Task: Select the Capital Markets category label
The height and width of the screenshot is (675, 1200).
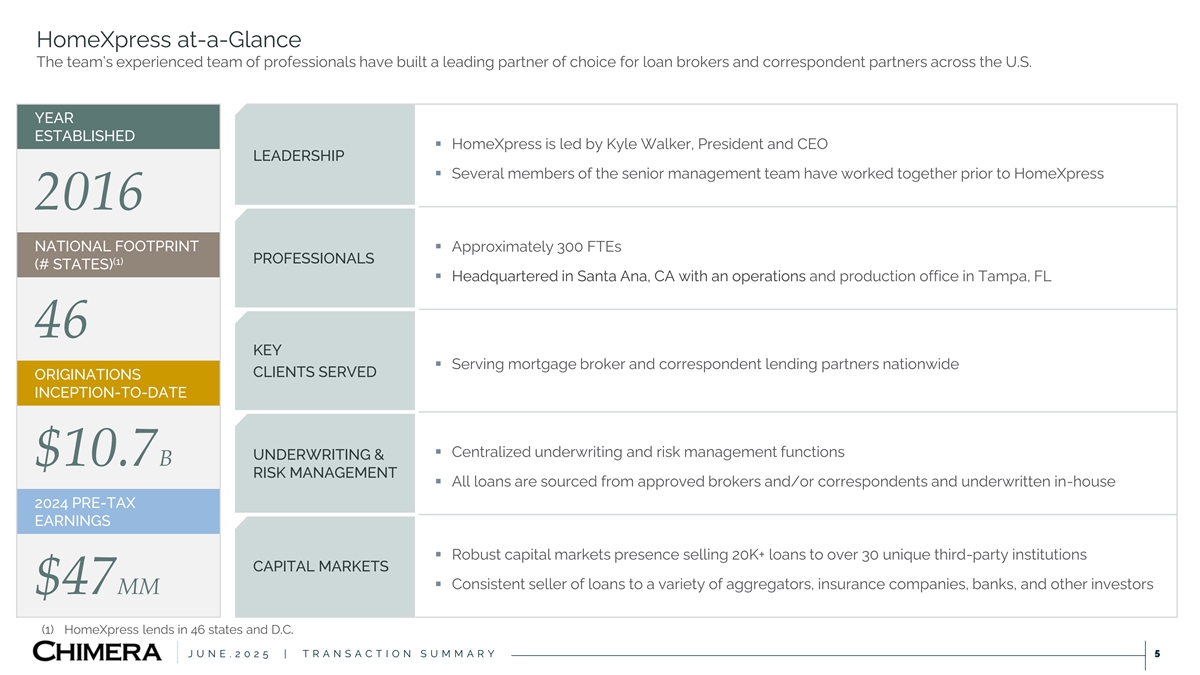Action: point(320,567)
